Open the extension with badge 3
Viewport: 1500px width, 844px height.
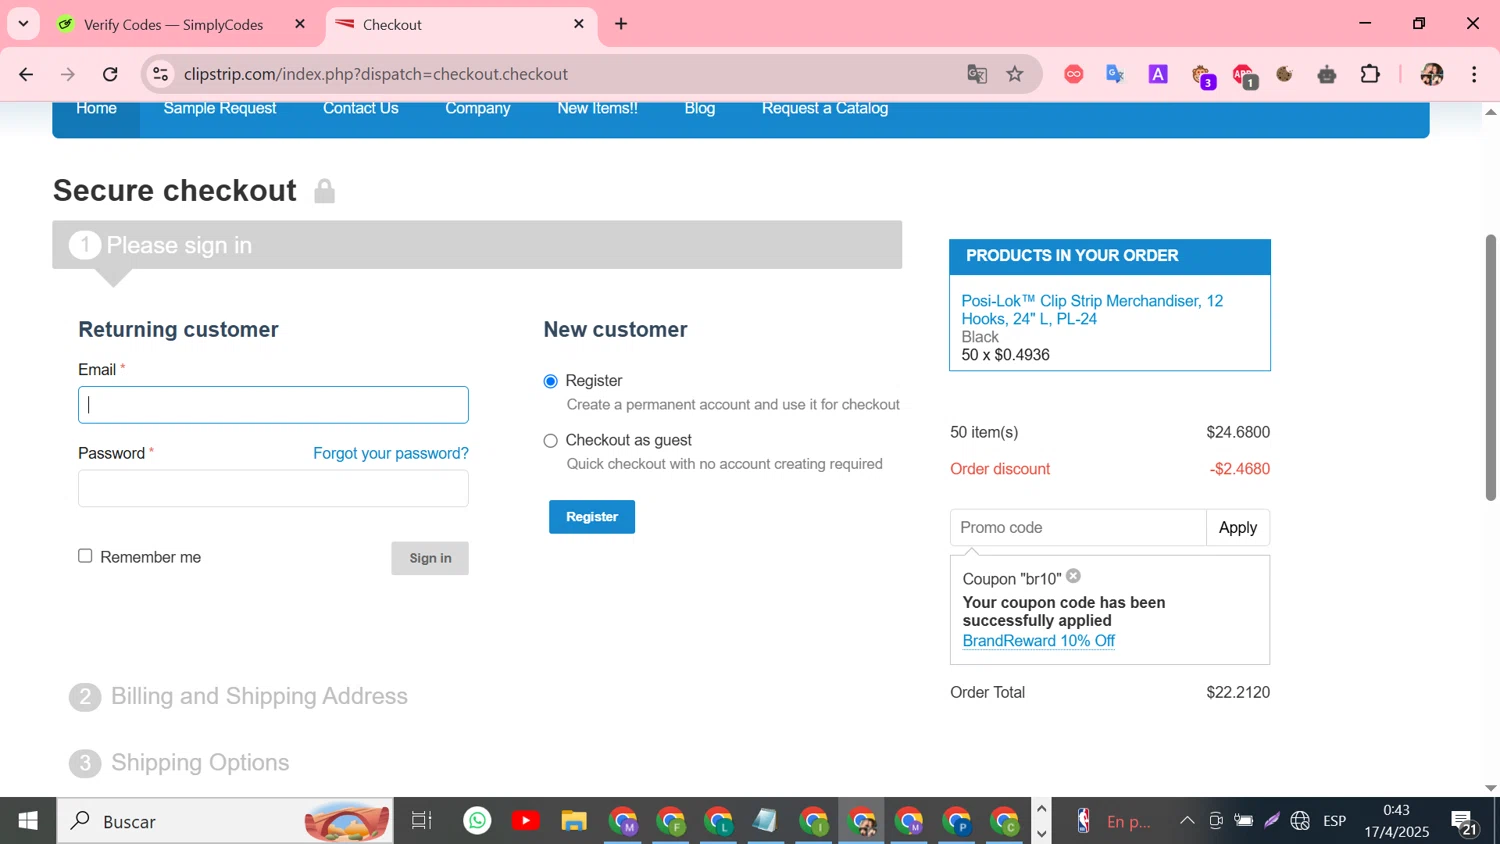point(1203,76)
